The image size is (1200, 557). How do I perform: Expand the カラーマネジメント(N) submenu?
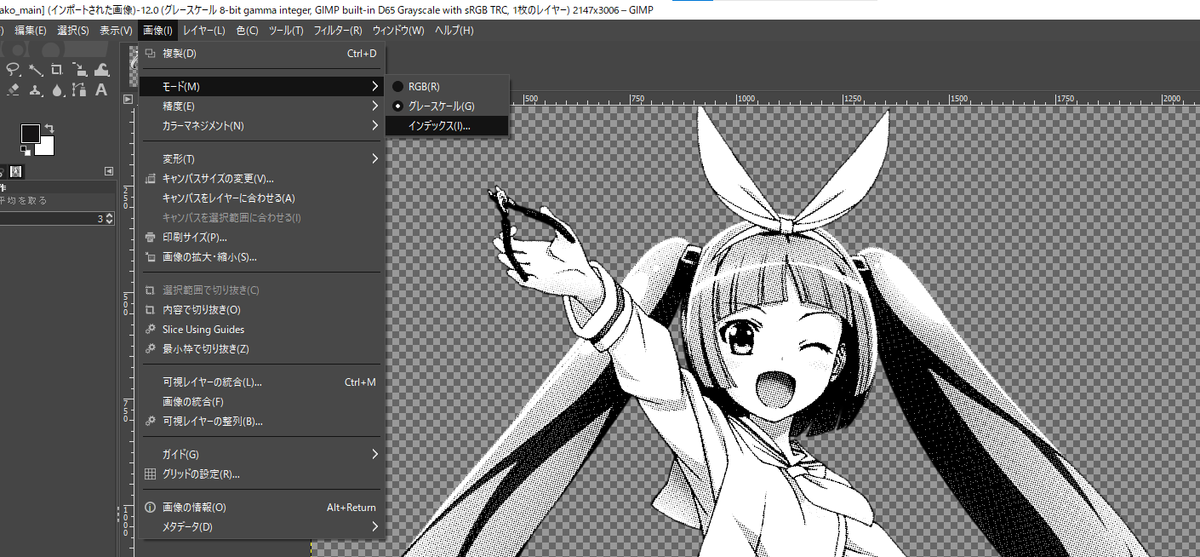point(260,126)
